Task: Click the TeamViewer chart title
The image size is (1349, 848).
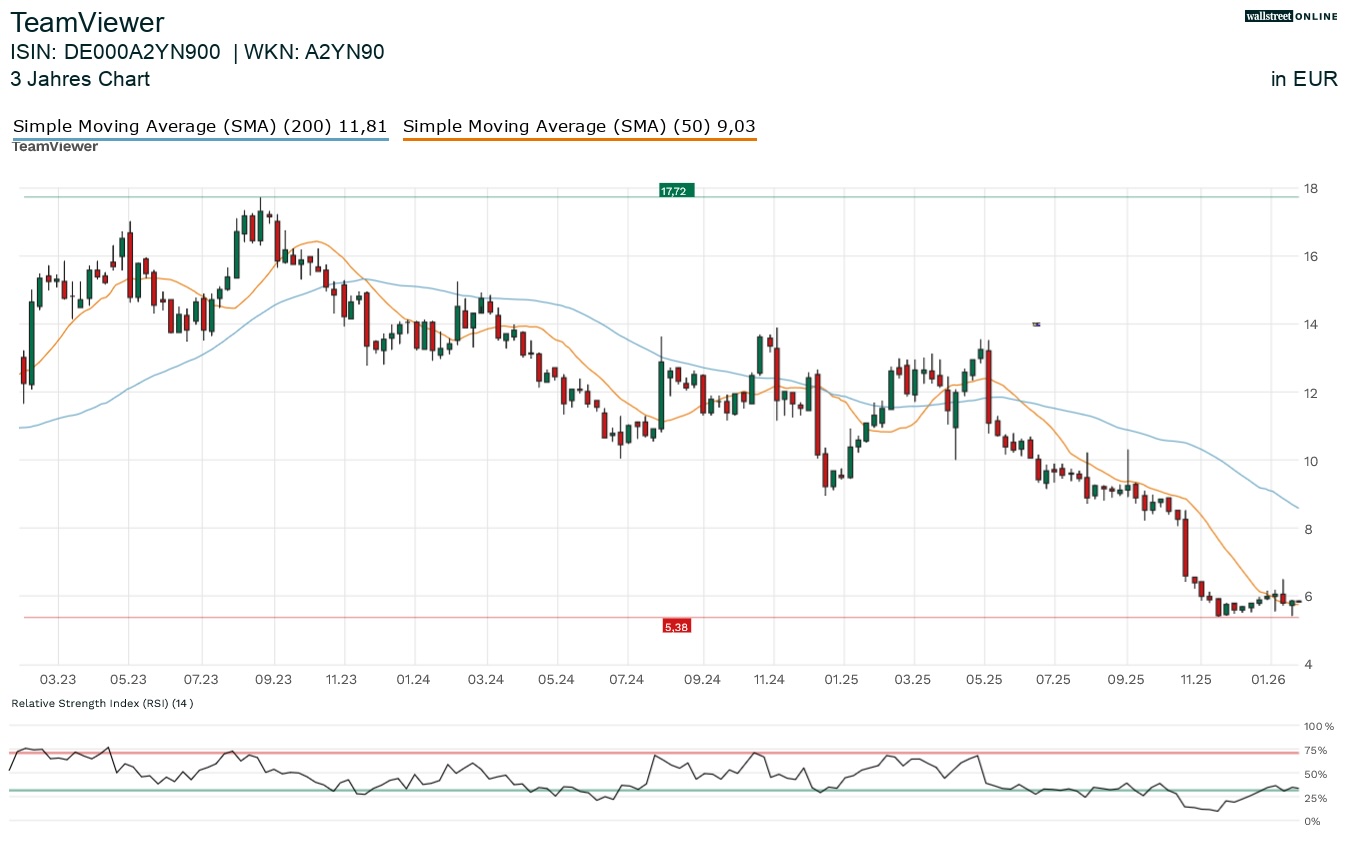Action: coord(87,23)
